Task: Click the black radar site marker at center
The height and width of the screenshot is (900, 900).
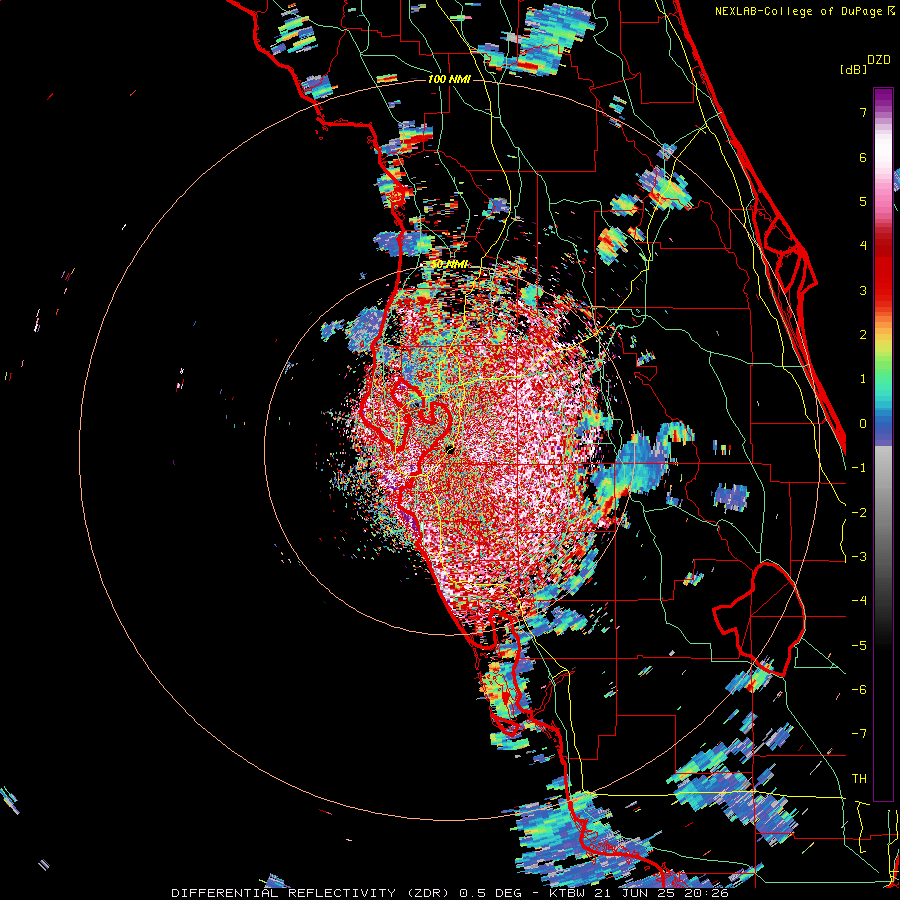Action: 450,449
